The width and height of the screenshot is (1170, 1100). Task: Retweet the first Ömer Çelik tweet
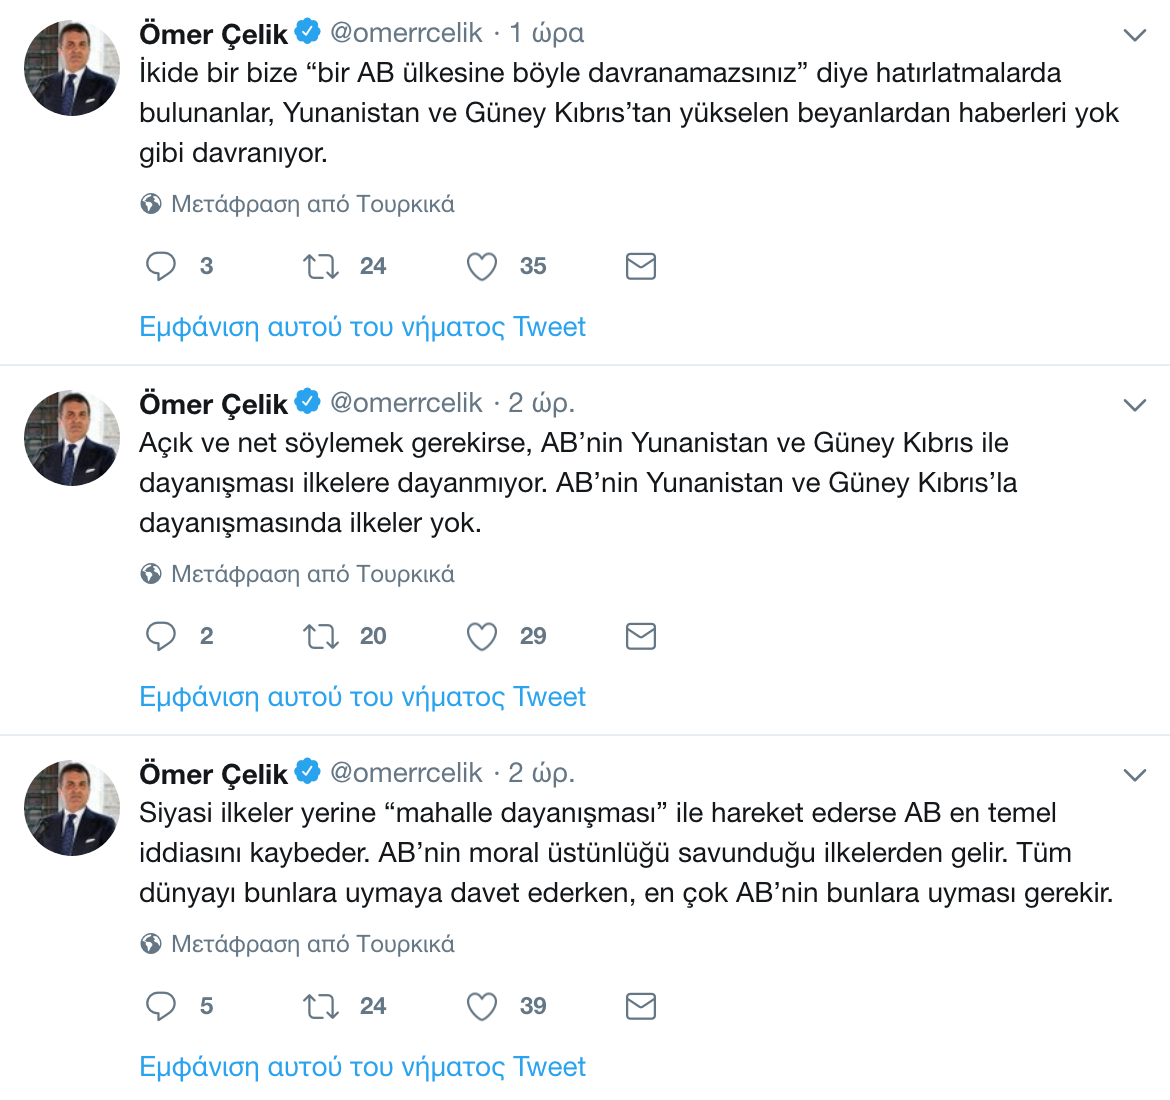pyautogui.click(x=321, y=267)
